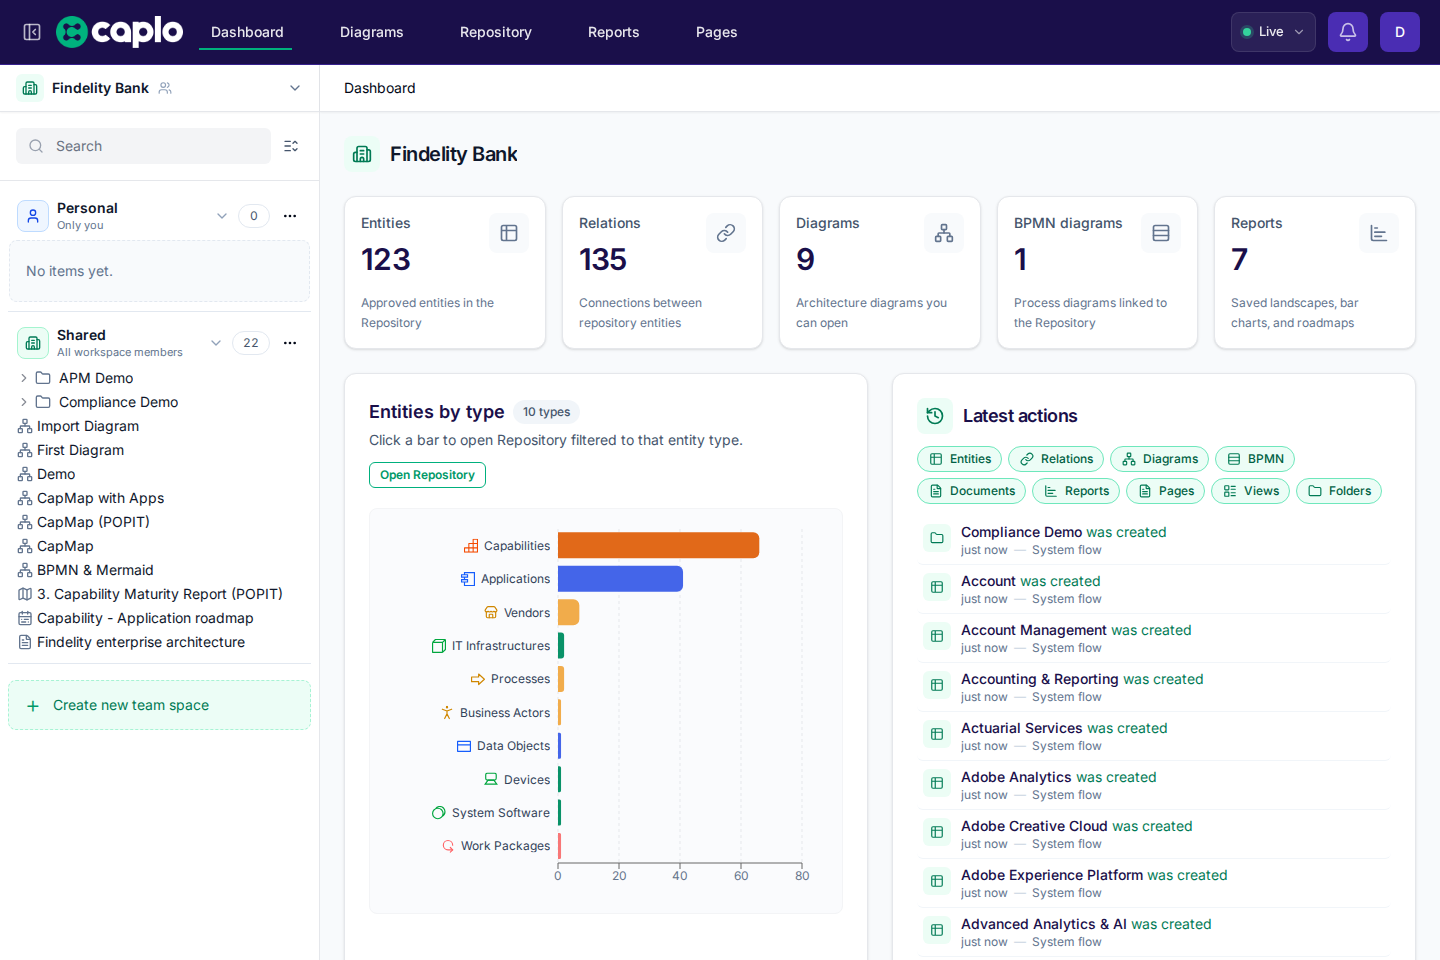Switch to the Reports tab
This screenshot has height=960, width=1440.
point(614,32)
